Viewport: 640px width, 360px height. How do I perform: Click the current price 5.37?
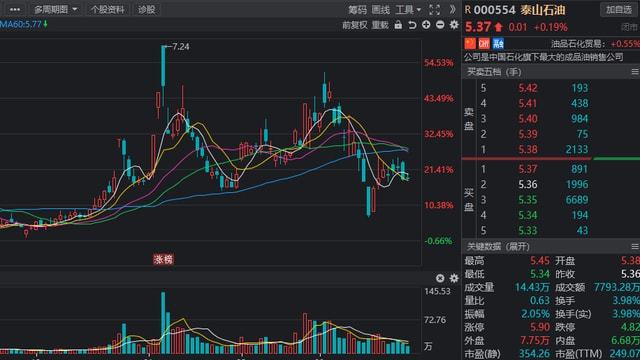coord(478,27)
